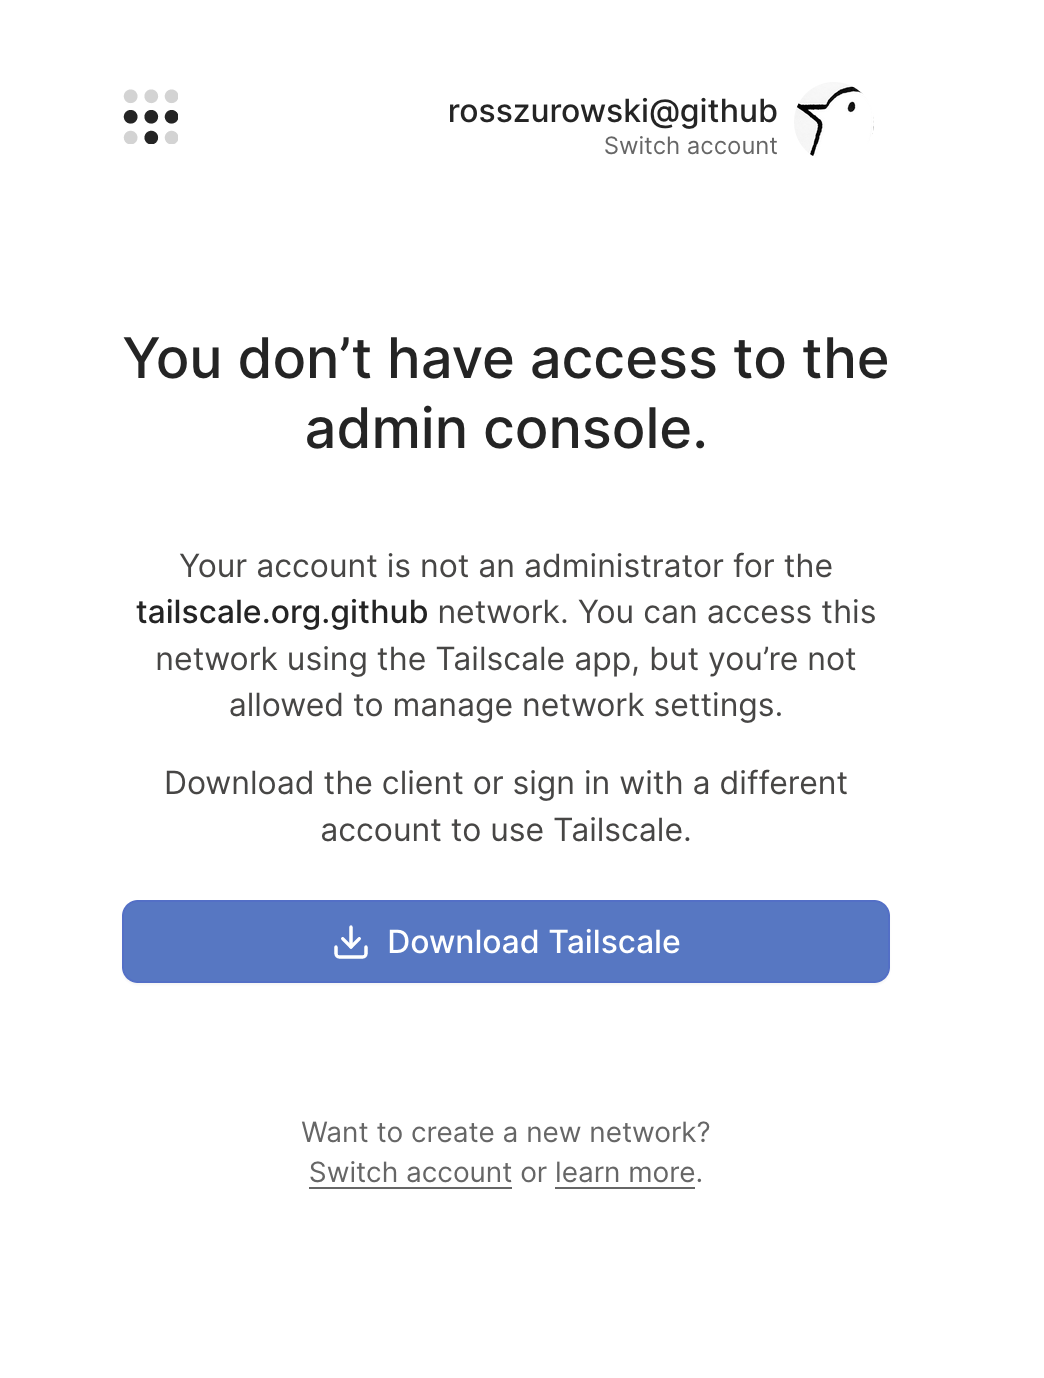Click the download arrow icon inside the blue button
This screenshot has width=1044, height=1378.
352,941
